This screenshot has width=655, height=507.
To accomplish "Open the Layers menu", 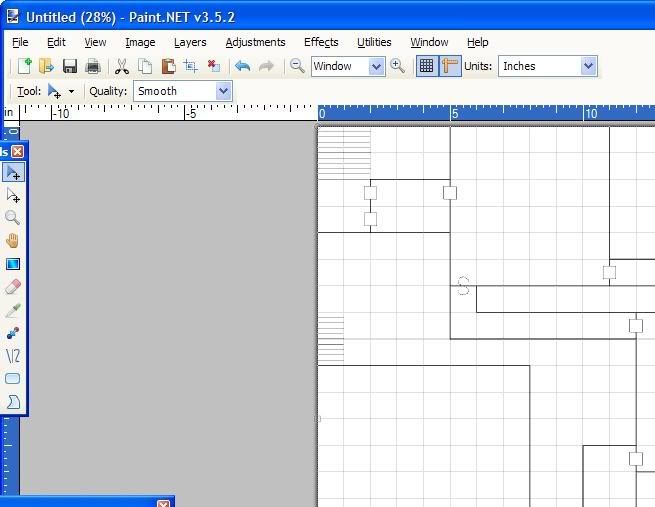I will (190, 42).
